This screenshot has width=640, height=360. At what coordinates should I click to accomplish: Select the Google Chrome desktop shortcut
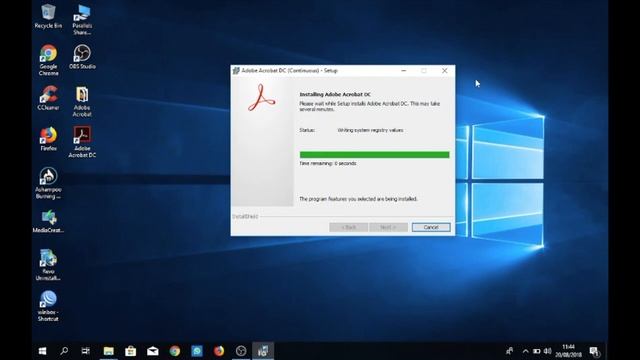(48, 60)
